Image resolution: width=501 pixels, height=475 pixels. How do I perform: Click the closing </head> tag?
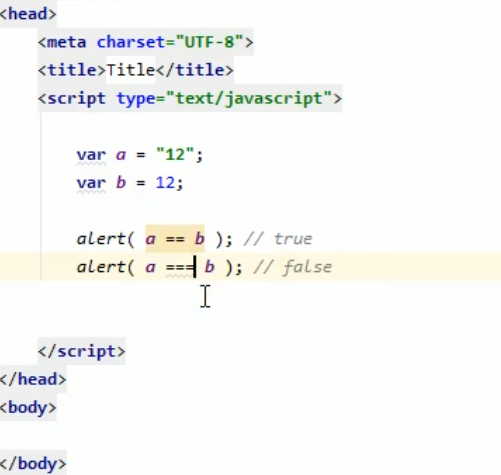tap(33, 379)
